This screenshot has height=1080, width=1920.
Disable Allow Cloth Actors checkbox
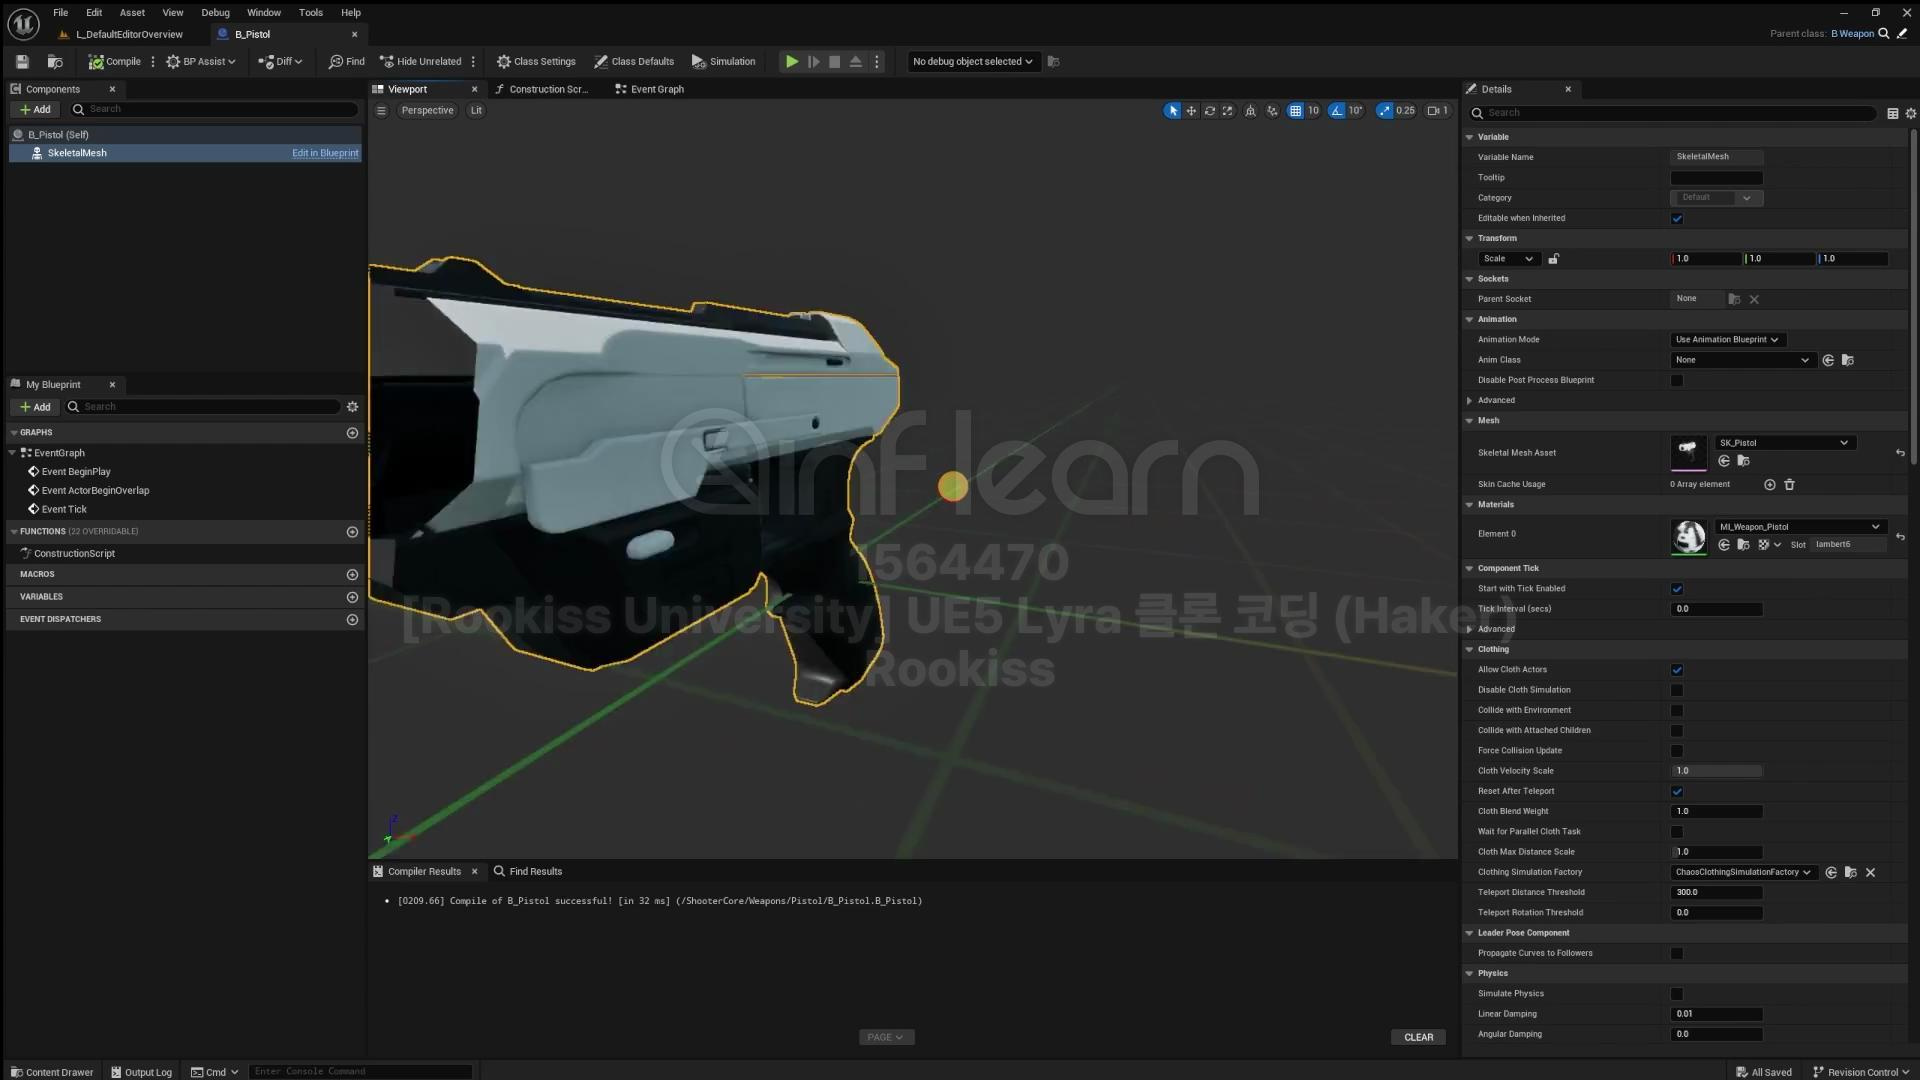[x=1677, y=670]
